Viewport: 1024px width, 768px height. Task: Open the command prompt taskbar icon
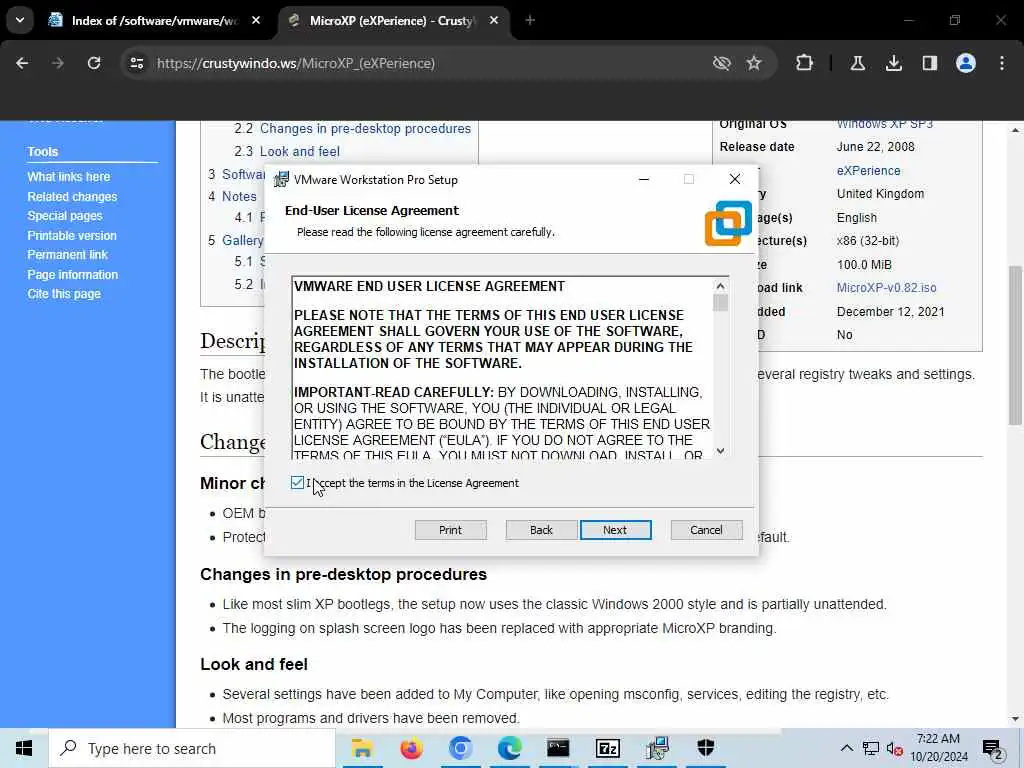(558, 748)
